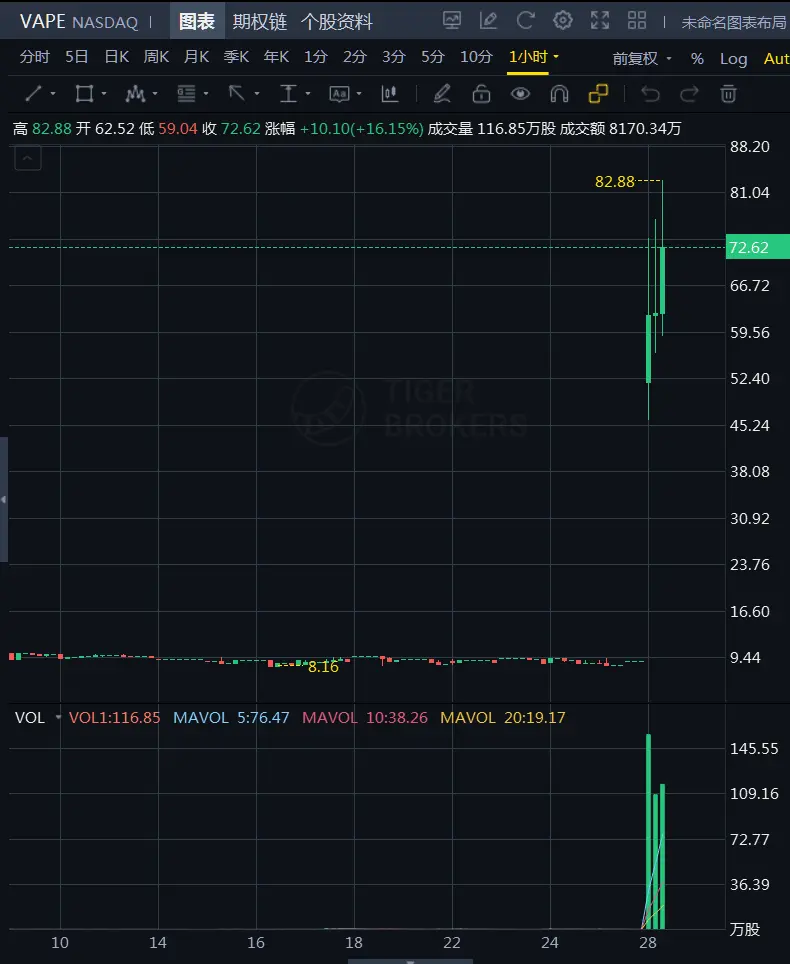The image size is (790, 964).
Task: Select the 日K timeframe
Action: coord(117,57)
